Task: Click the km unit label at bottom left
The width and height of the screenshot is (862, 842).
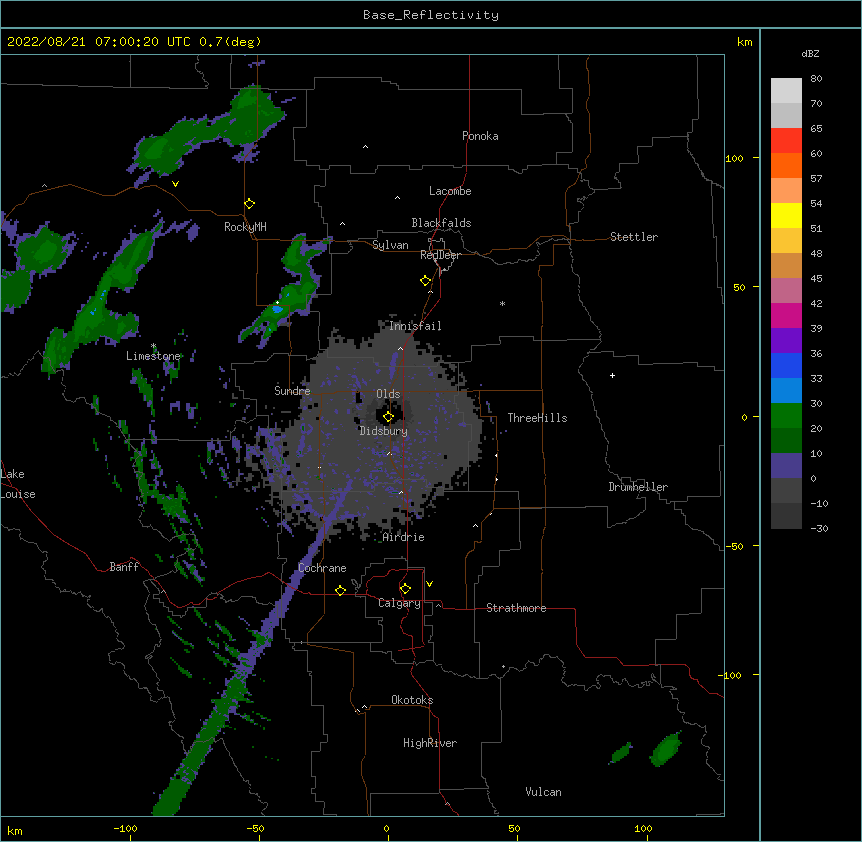Action: coord(15,830)
